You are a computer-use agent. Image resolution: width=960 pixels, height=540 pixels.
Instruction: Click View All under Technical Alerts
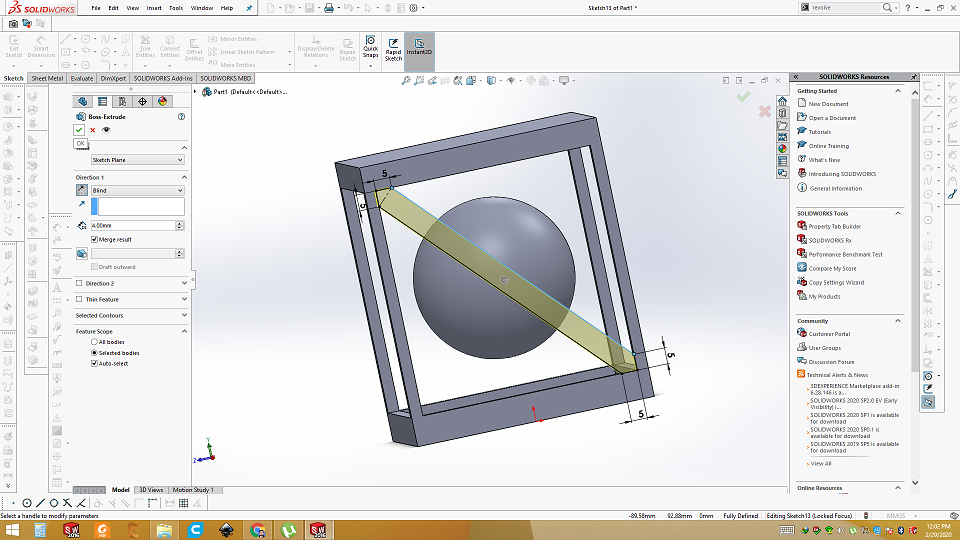[820, 463]
